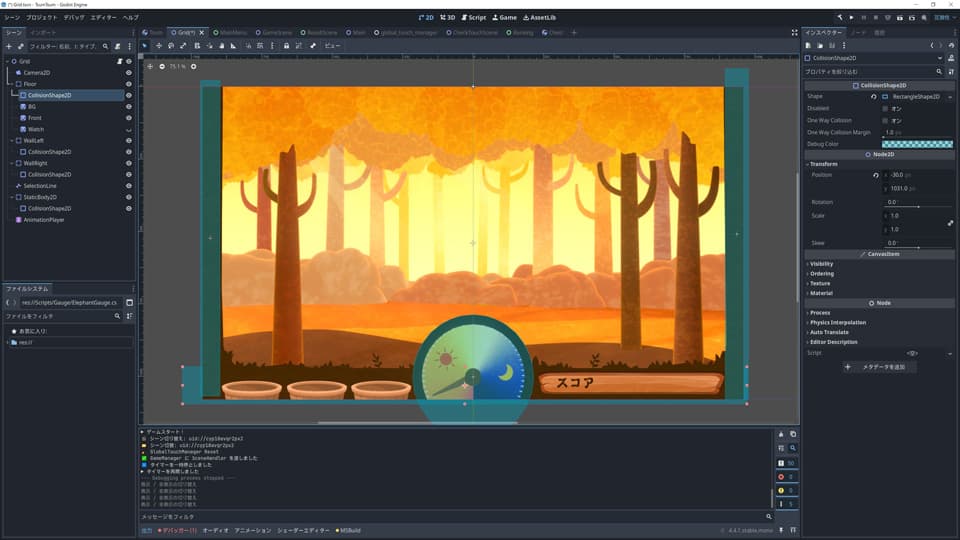The image size is (960, 540).
Task: Instance a child scene via link icon
Action: click(x=20, y=47)
